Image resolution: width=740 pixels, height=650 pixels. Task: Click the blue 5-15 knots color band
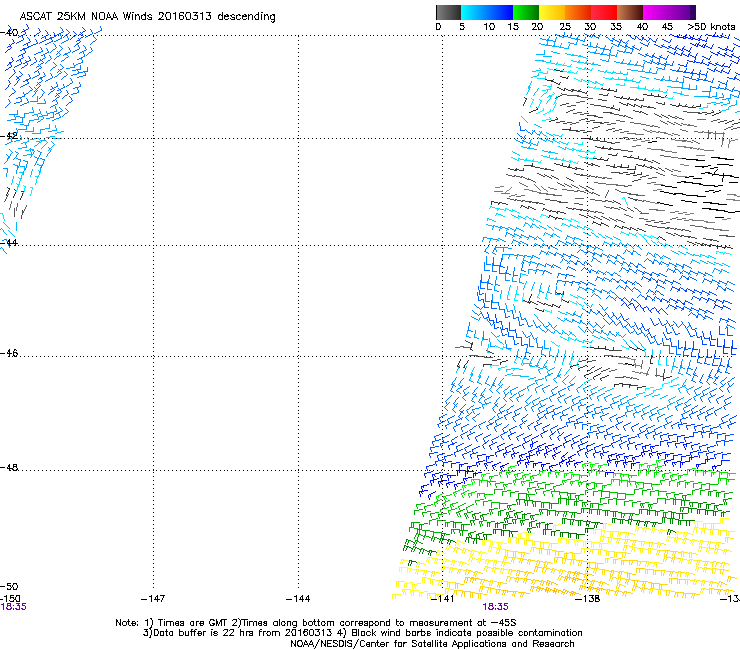coord(487,12)
